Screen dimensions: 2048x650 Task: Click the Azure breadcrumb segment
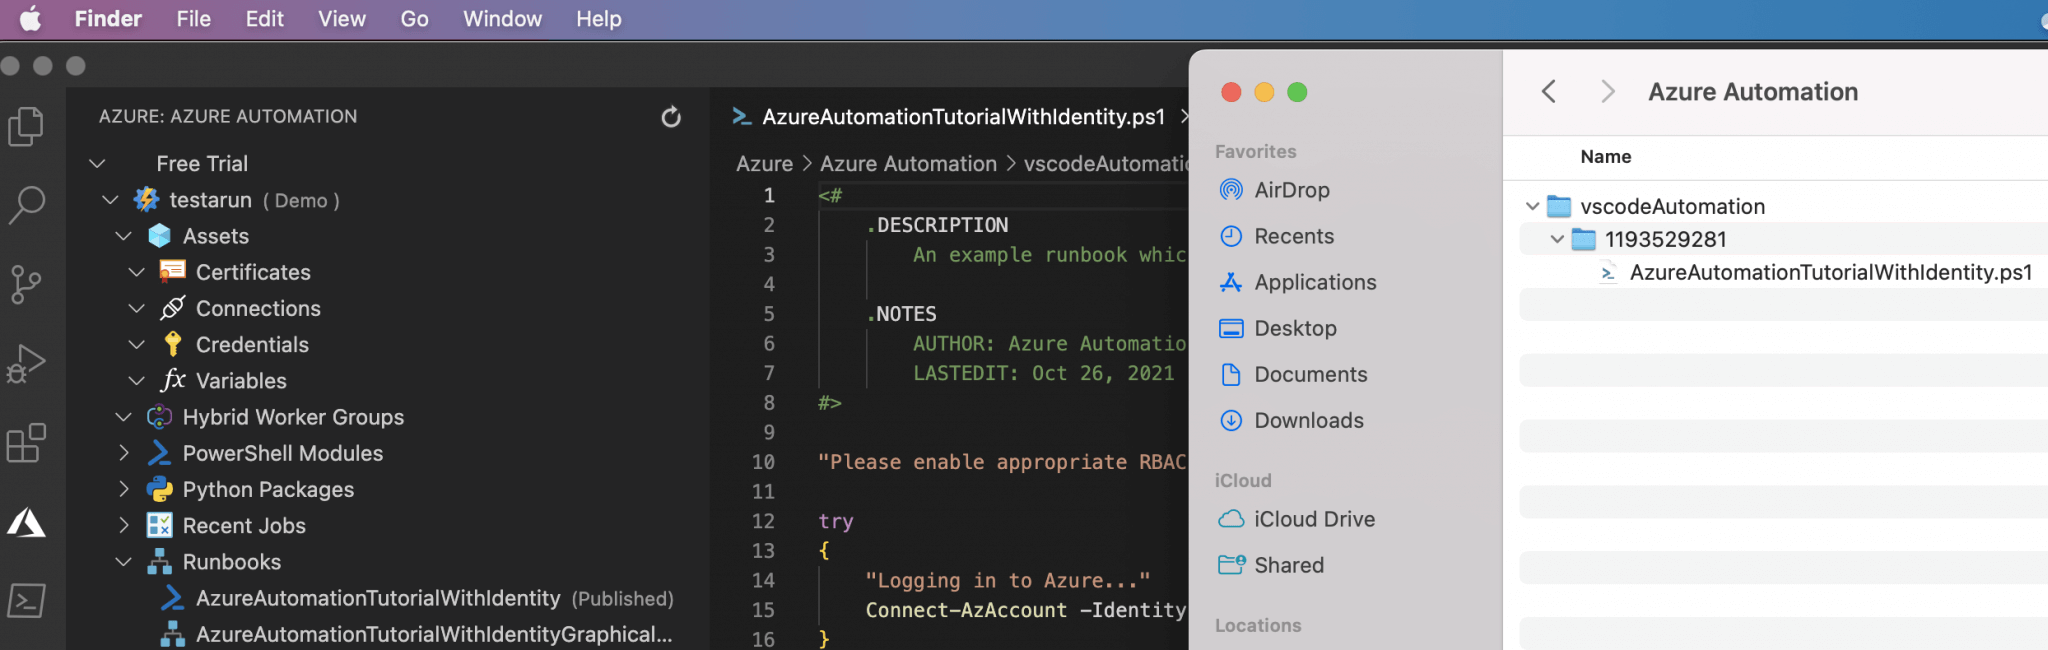764,164
